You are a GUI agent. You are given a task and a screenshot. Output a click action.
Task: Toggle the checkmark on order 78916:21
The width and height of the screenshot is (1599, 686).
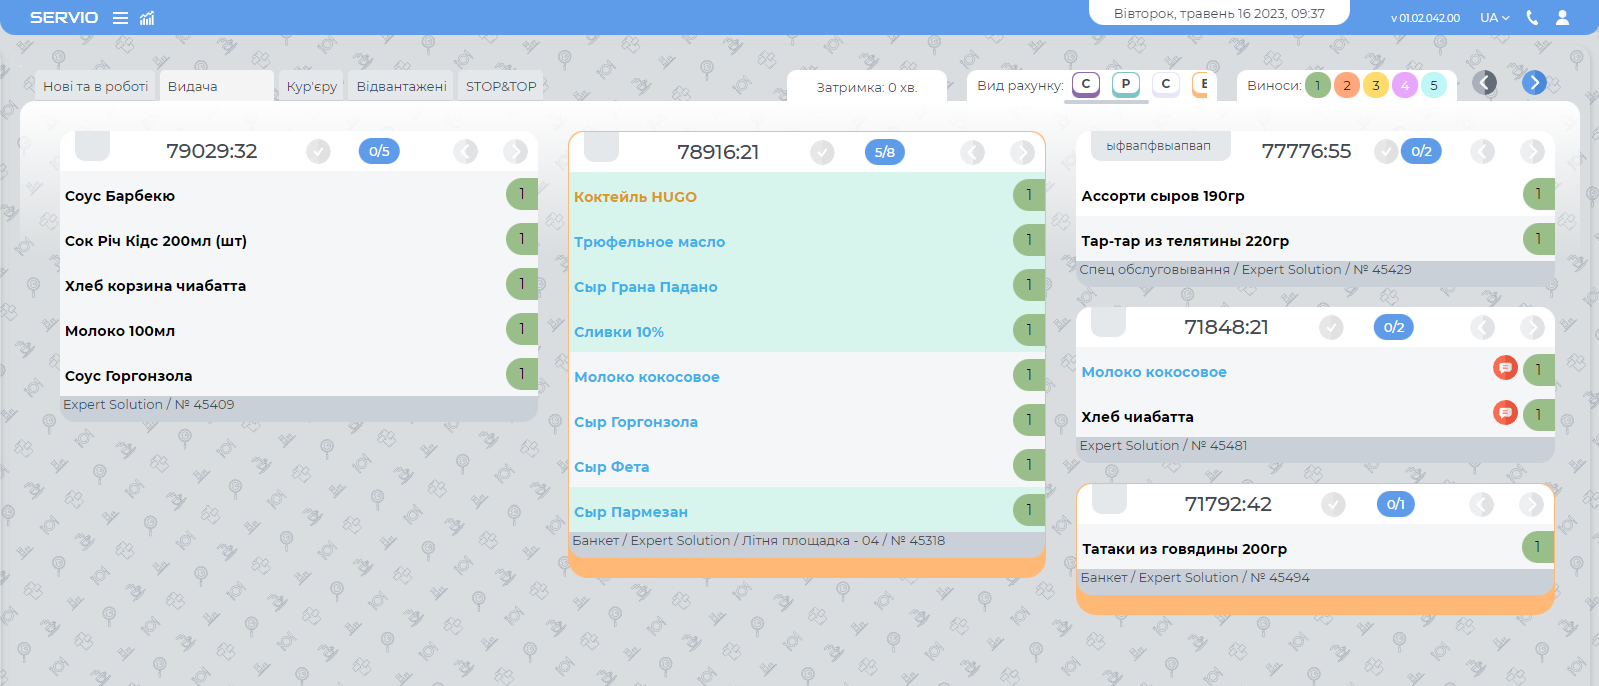pyautogui.click(x=822, y=152)
